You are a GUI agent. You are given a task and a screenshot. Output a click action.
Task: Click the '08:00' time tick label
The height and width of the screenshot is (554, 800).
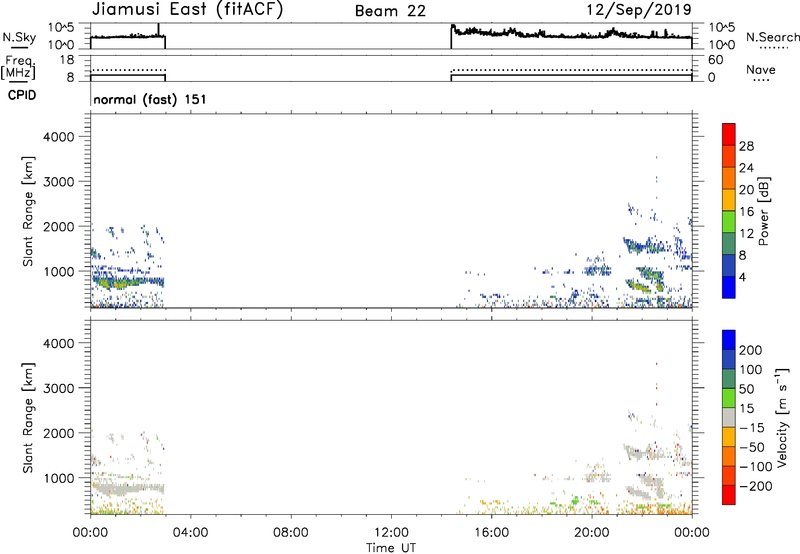point(291,533)
